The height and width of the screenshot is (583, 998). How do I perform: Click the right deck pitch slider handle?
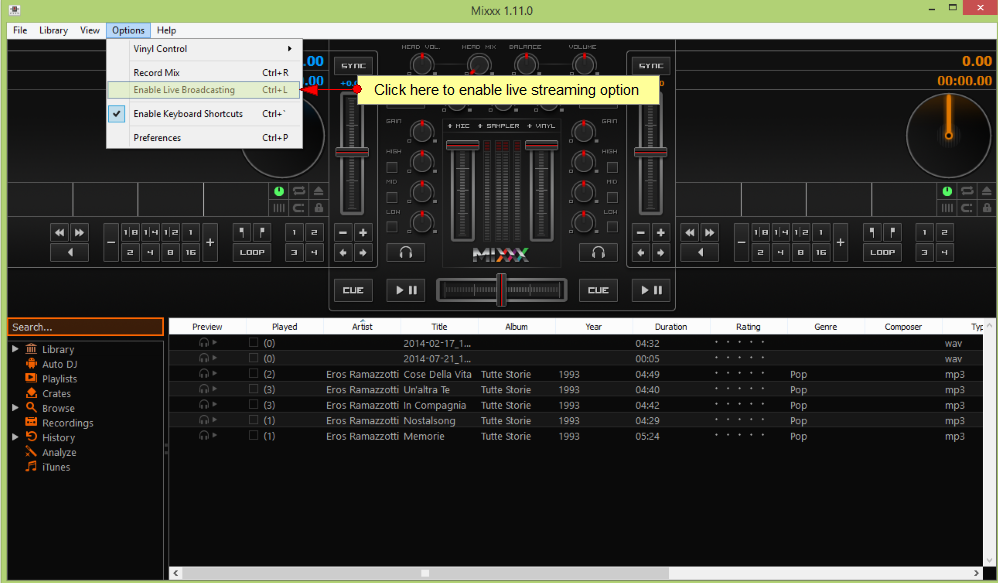click(x=650, y=152)
